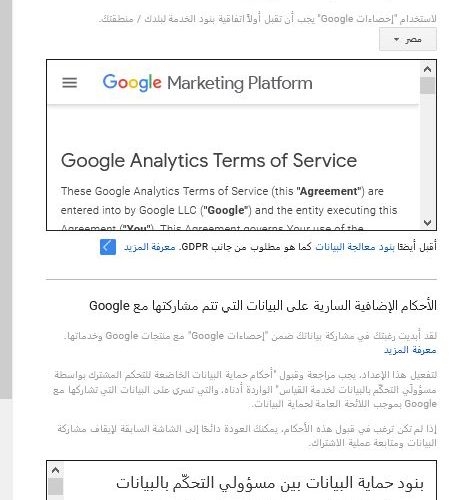Click the paragraph starting with لتفعيل هذا الإعداد
The image size is (462, 500).
[245, 389]
